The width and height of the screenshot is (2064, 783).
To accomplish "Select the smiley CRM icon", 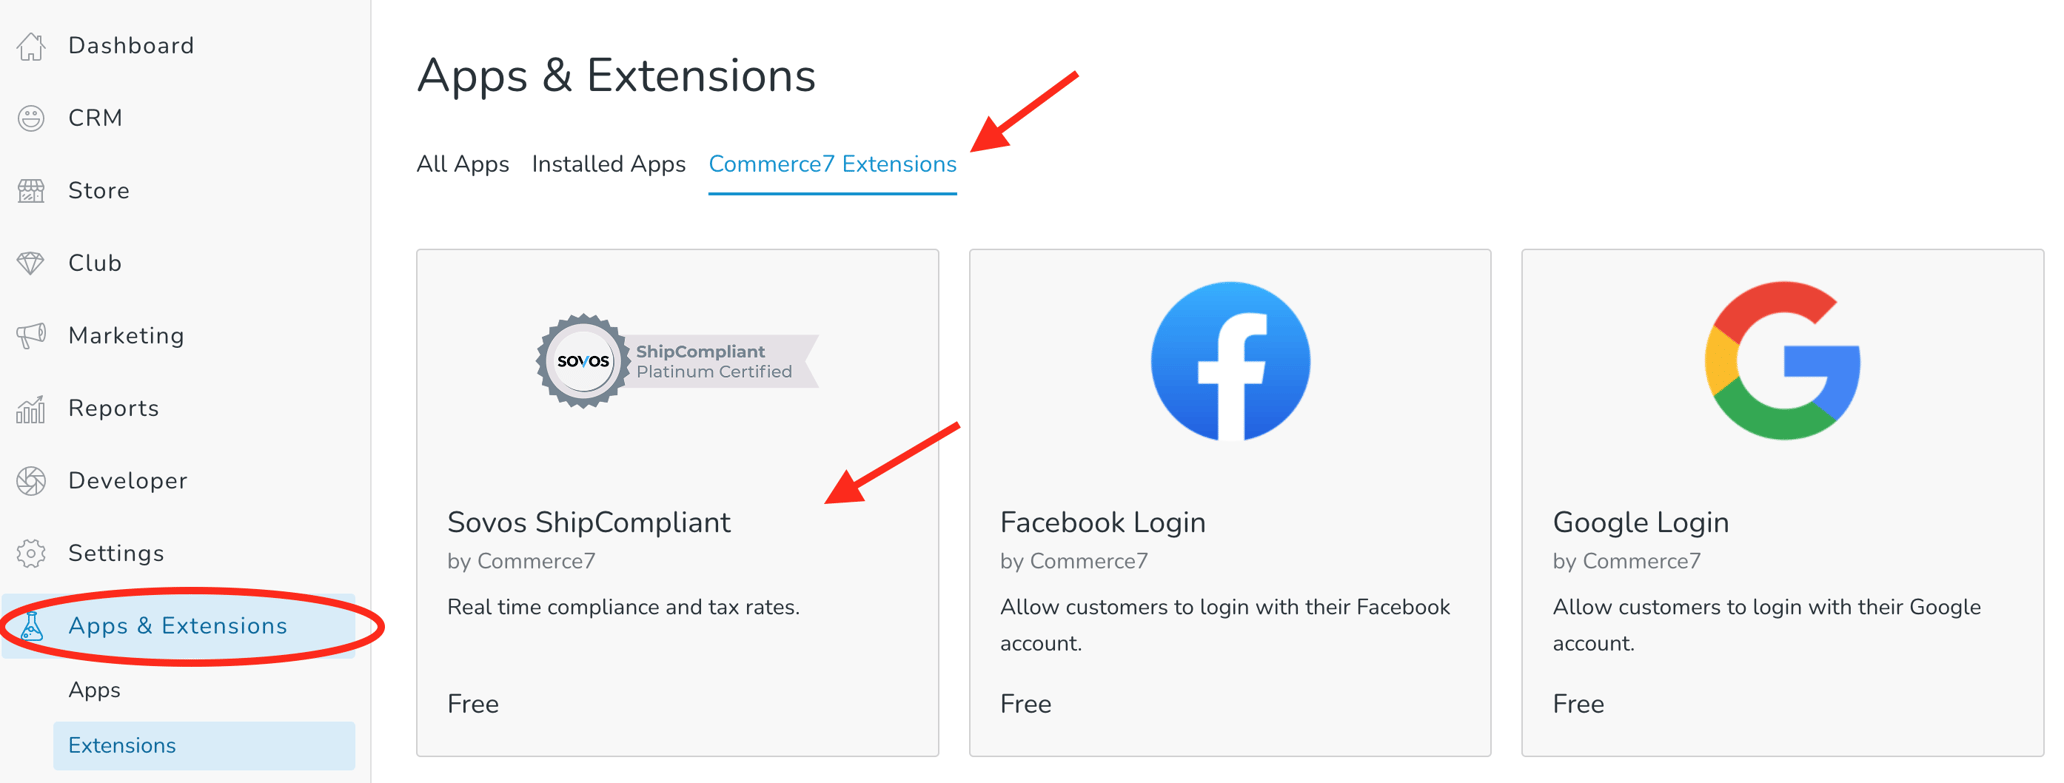I will pyautogui.click(x=32, y=117).
